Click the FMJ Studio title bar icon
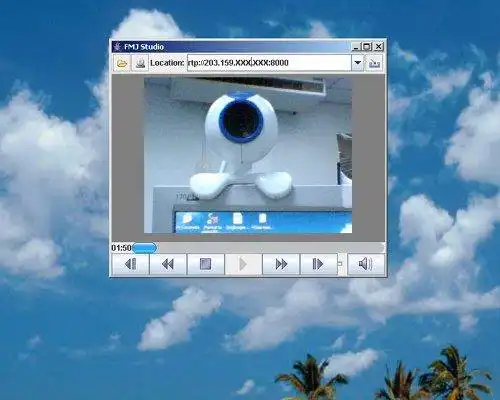 pyautogui.click(x=117, y=47)
